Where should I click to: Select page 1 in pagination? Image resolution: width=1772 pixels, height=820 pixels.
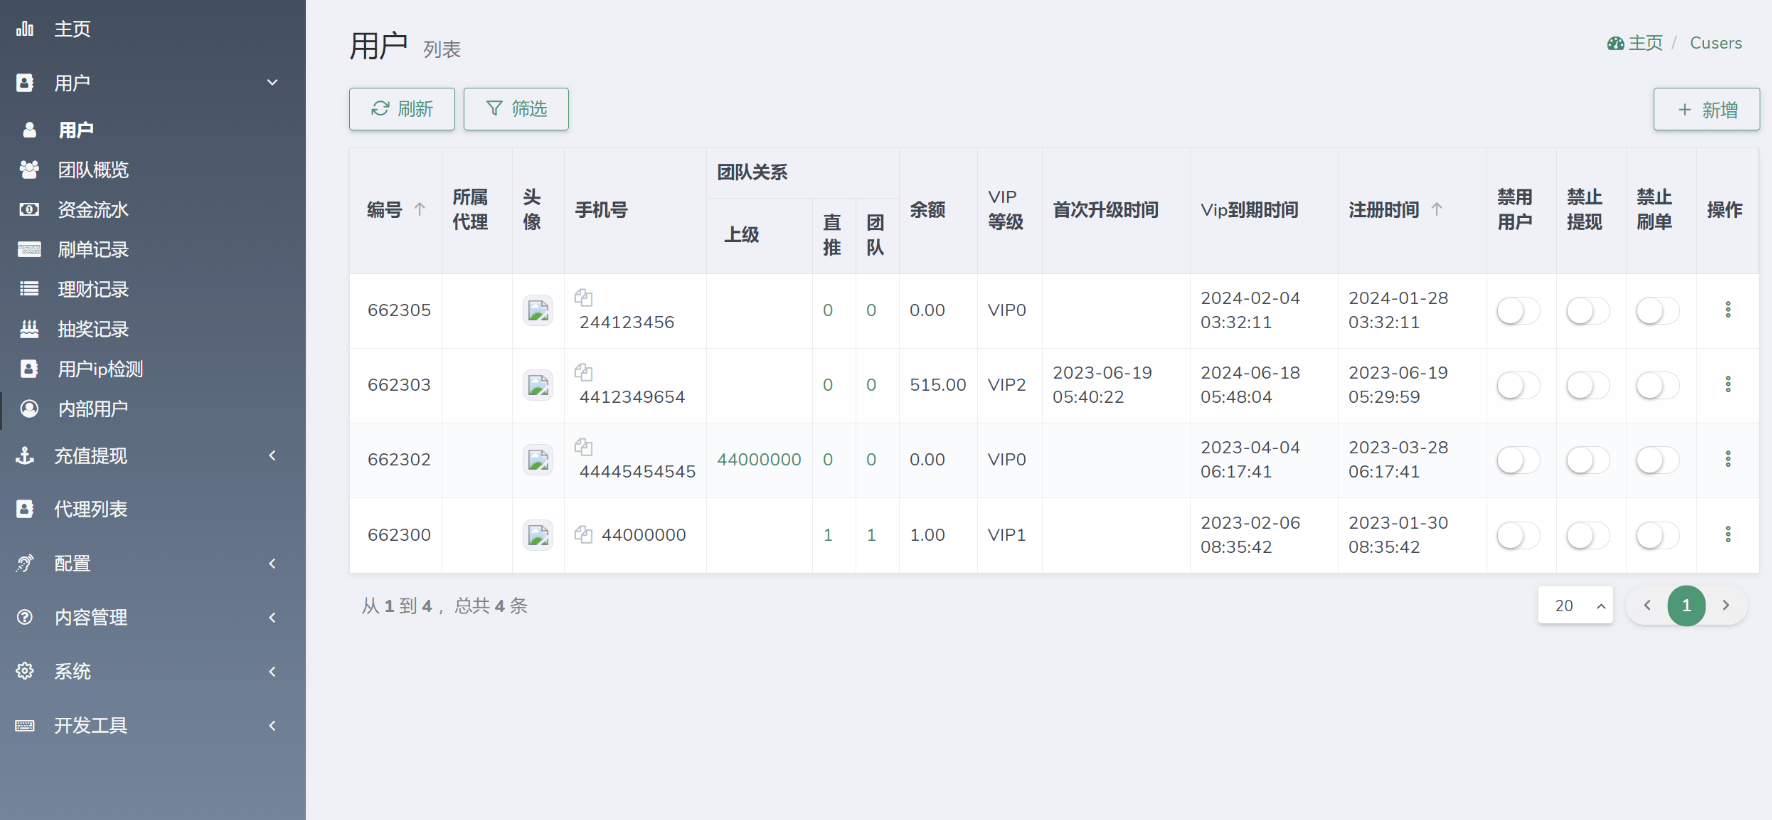point(1686,605)
